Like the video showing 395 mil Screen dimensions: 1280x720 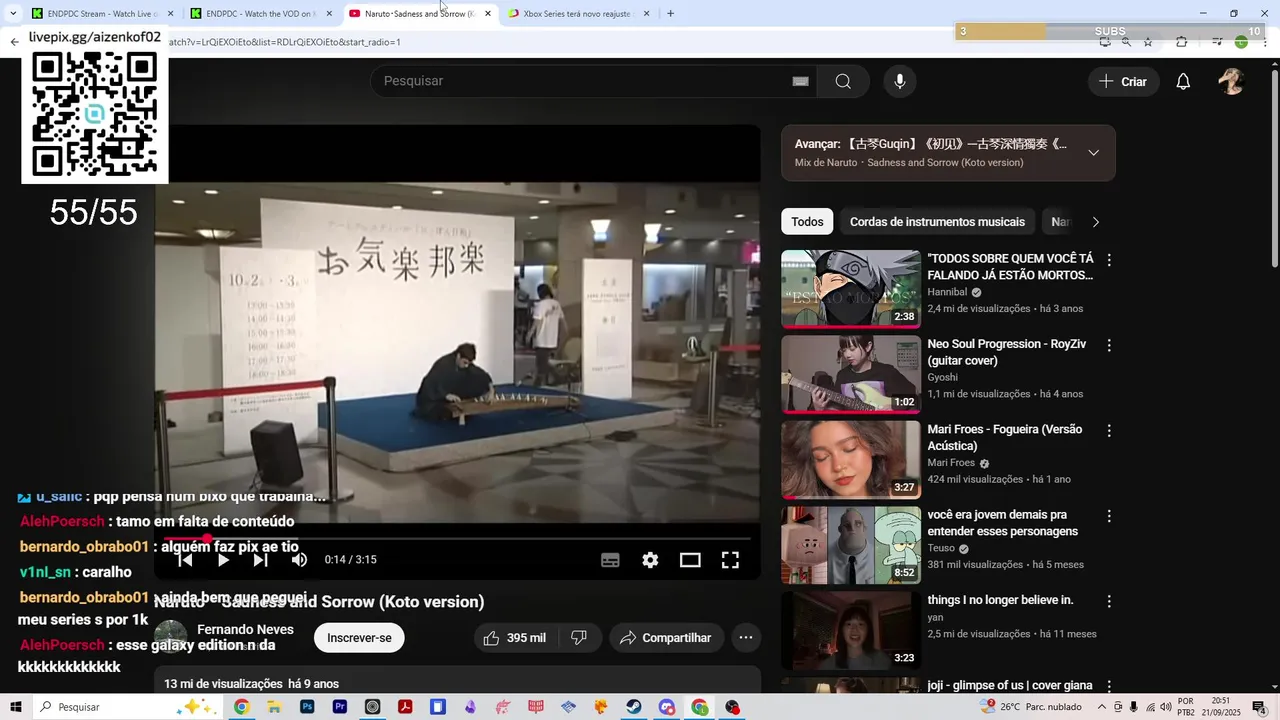point(514,638)
